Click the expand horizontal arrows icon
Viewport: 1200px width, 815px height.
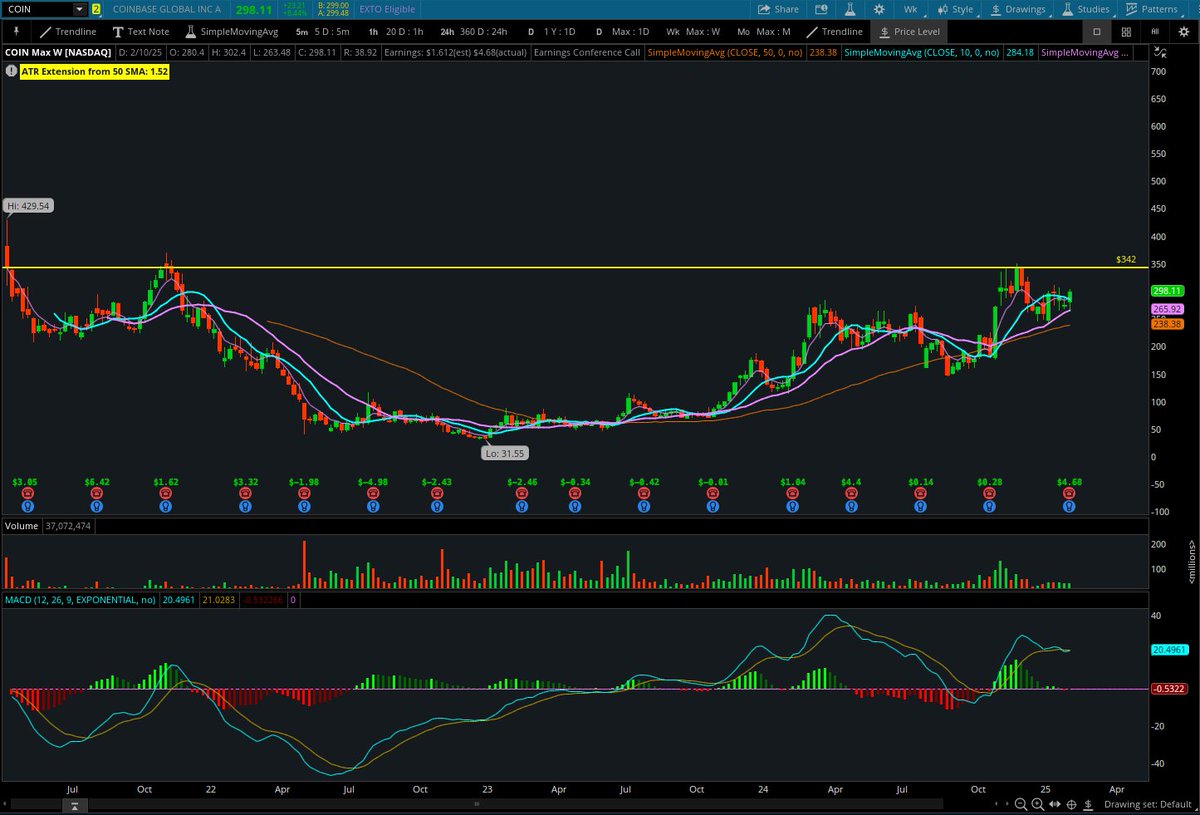click(x=1054, y=804)
